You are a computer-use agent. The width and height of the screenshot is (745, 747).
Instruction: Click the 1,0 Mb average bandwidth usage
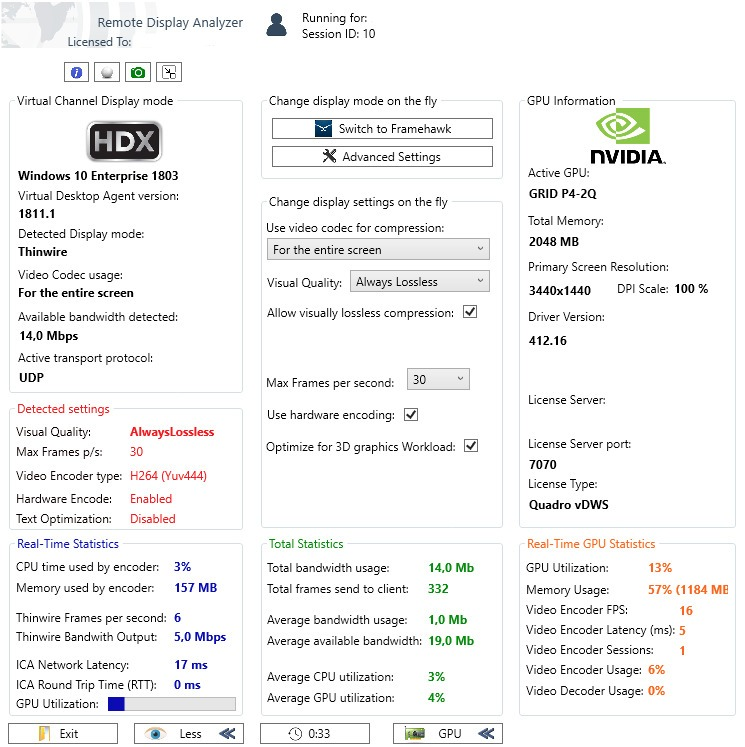pyautogui.click(x=448, y=619)
